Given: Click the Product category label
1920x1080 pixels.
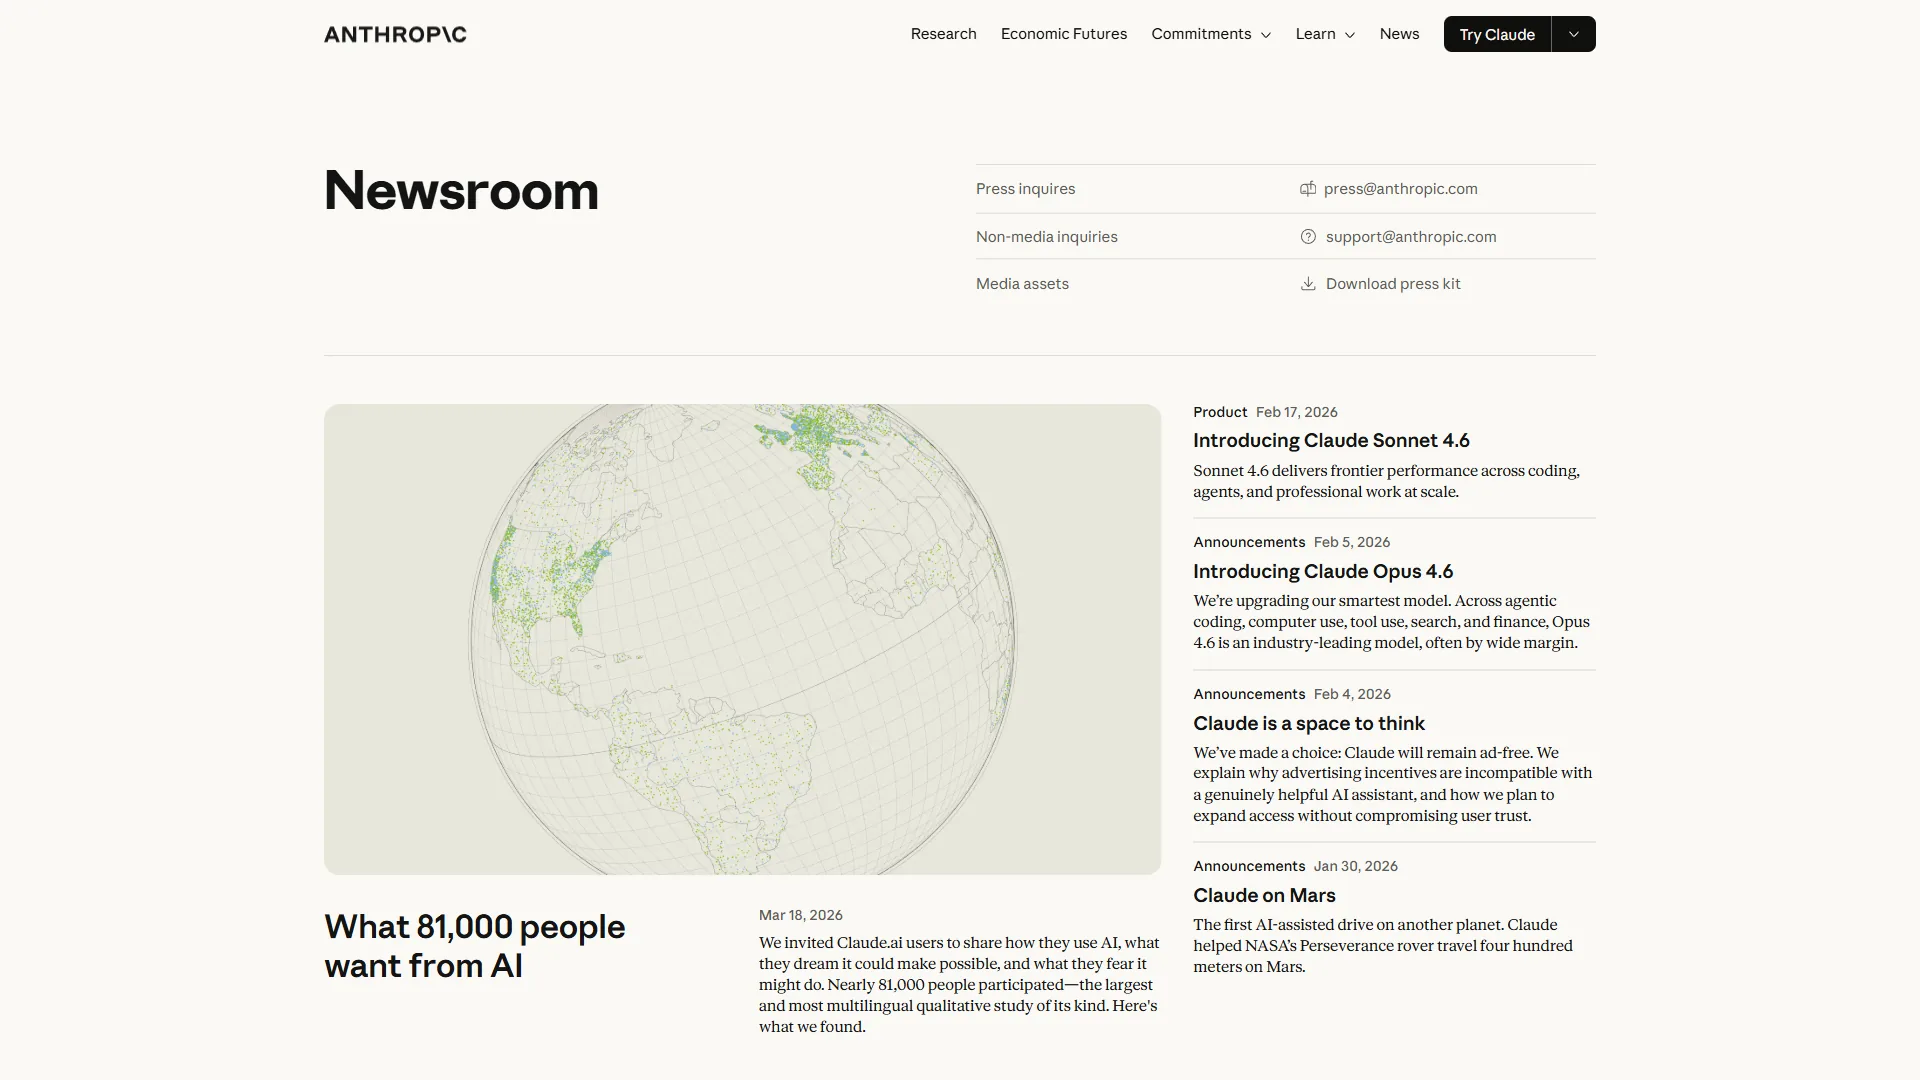Looking at the screenshot, I should click(x=1220, y=412).
